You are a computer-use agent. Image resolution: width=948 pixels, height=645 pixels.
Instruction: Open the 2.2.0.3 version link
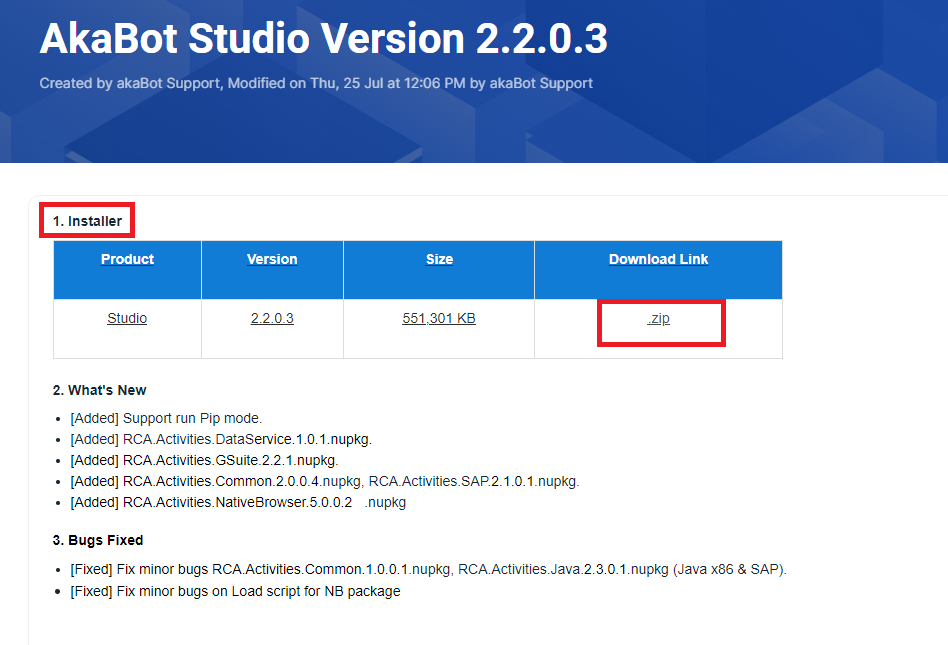272,319
